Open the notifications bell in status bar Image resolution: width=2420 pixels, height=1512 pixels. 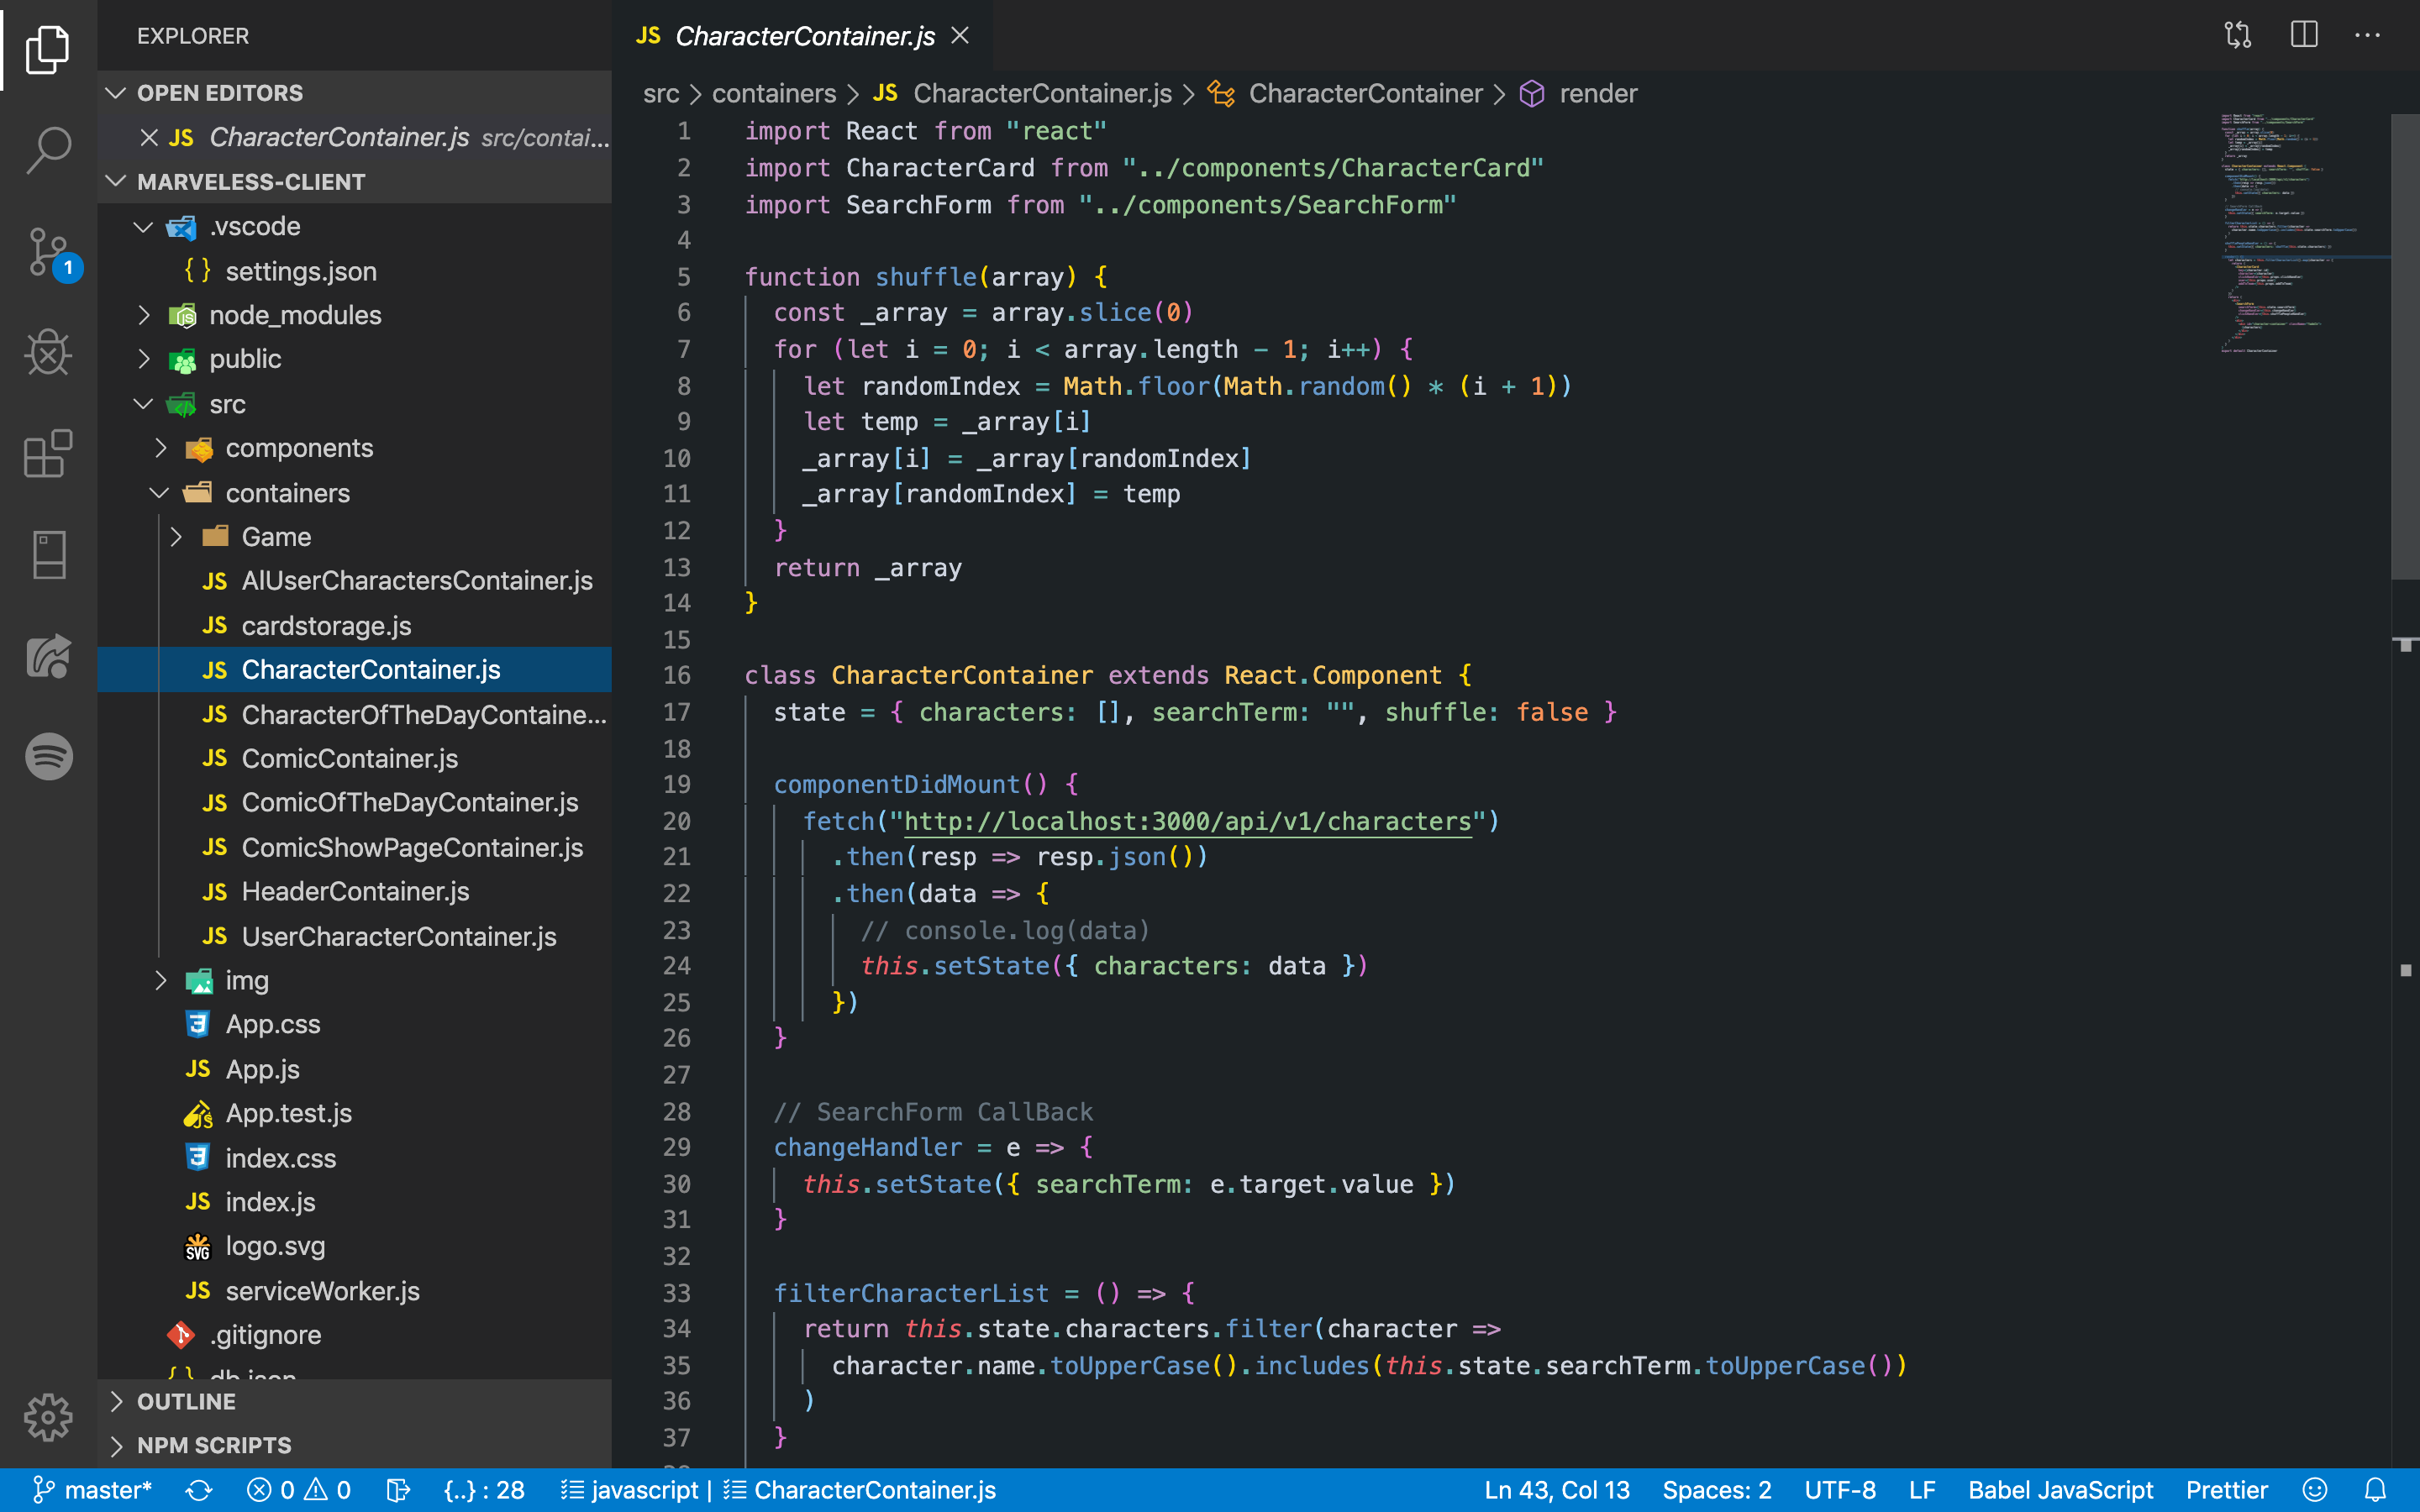pos(2376,1490)
